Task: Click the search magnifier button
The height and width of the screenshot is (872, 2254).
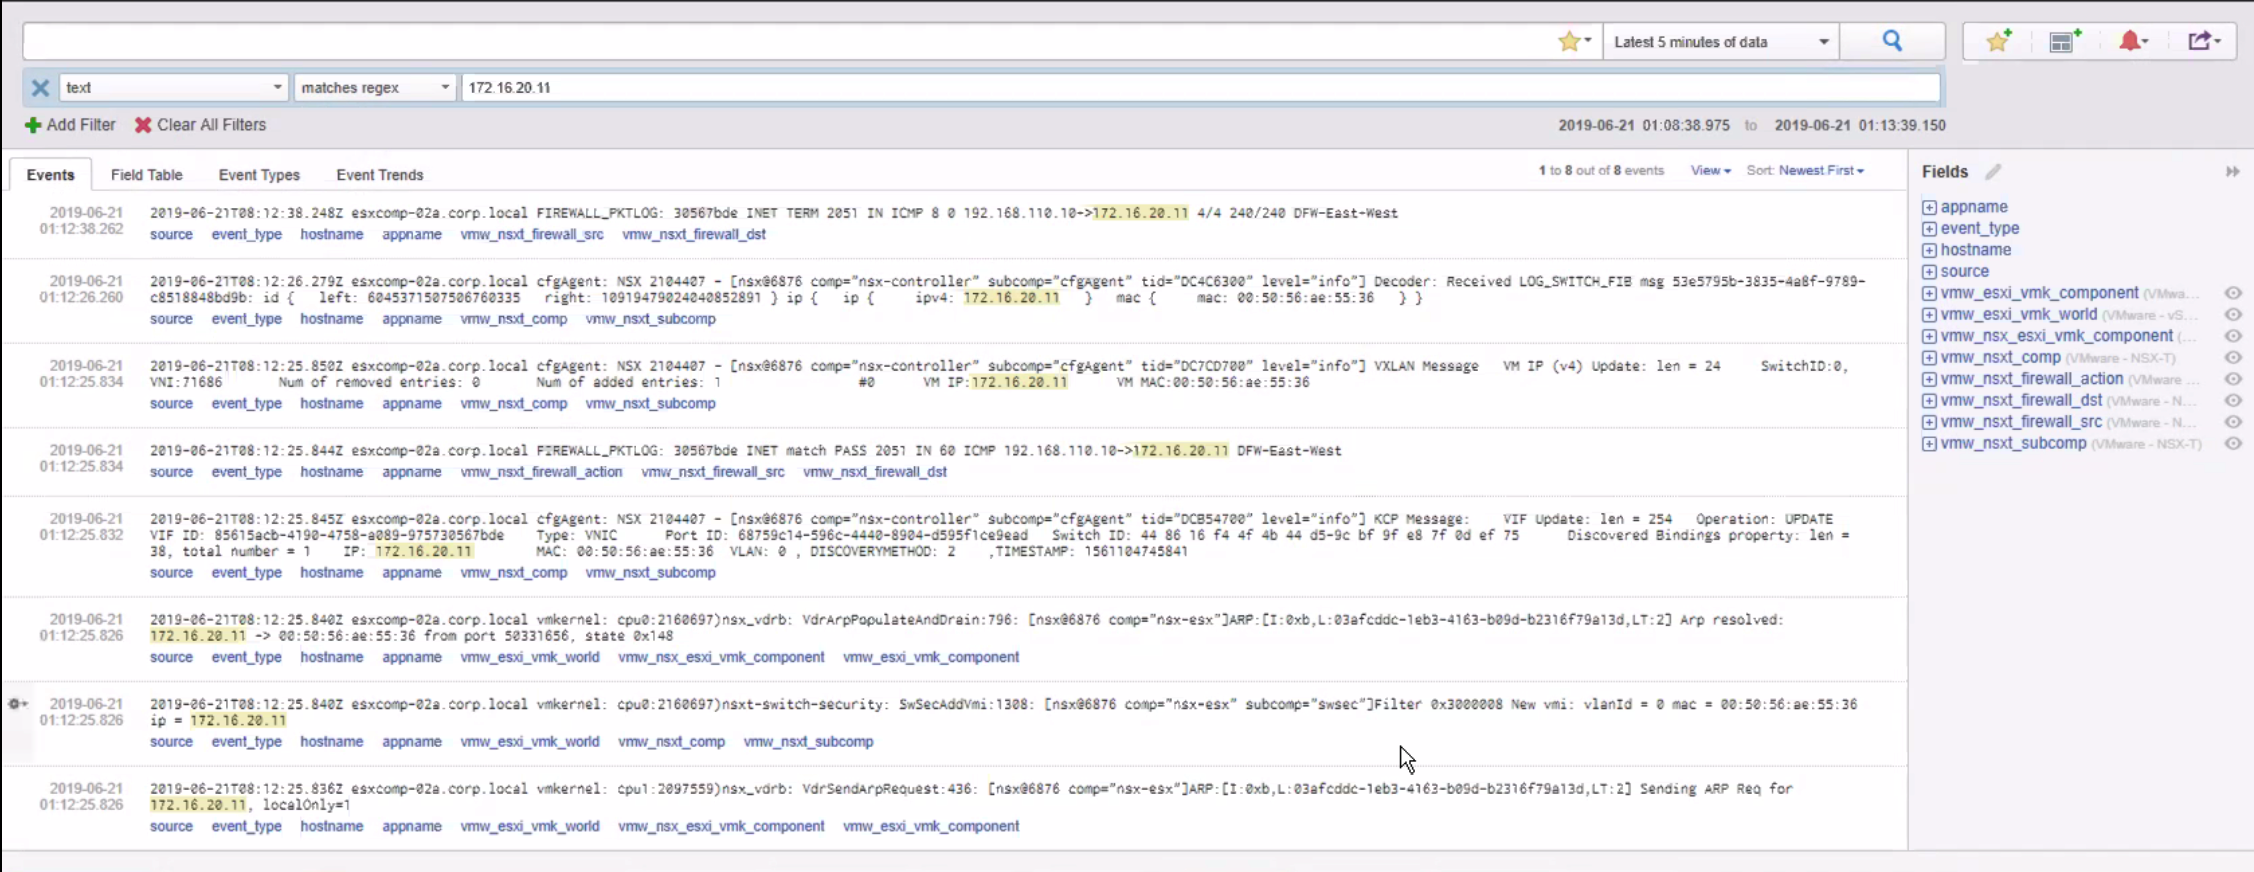Action: tap(1891, 41)
